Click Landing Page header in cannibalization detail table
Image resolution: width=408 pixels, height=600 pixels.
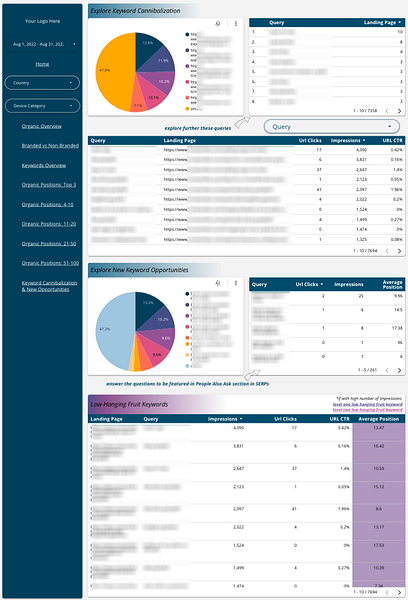click(x=180, y=140)
